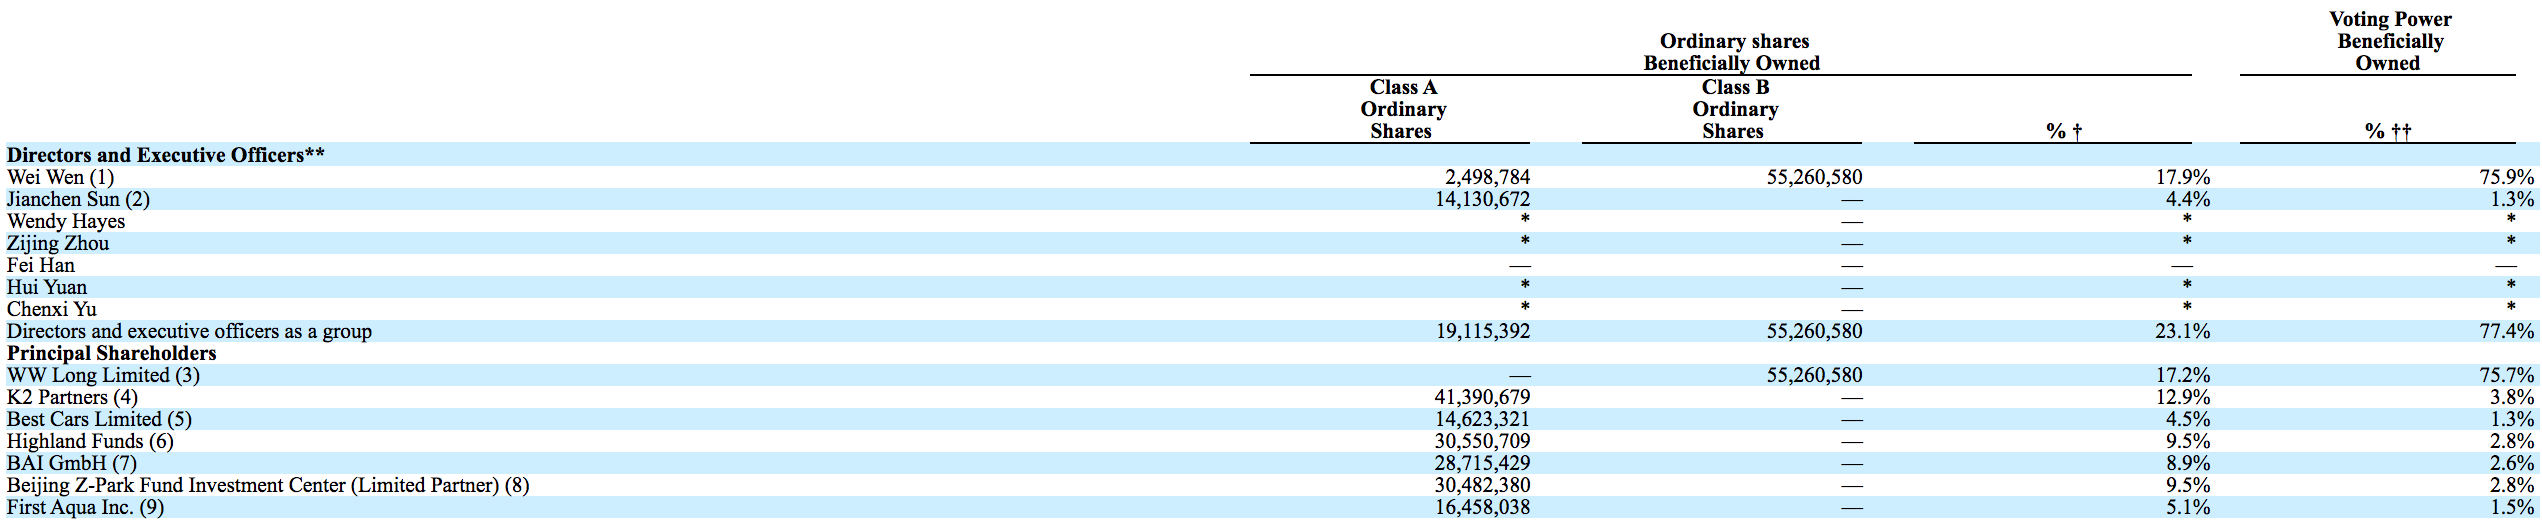Click Highland Funds' value 30,550,709
Viewport: 2542px width, 520px height.
pyautogui.click(x=1482, y=441)
